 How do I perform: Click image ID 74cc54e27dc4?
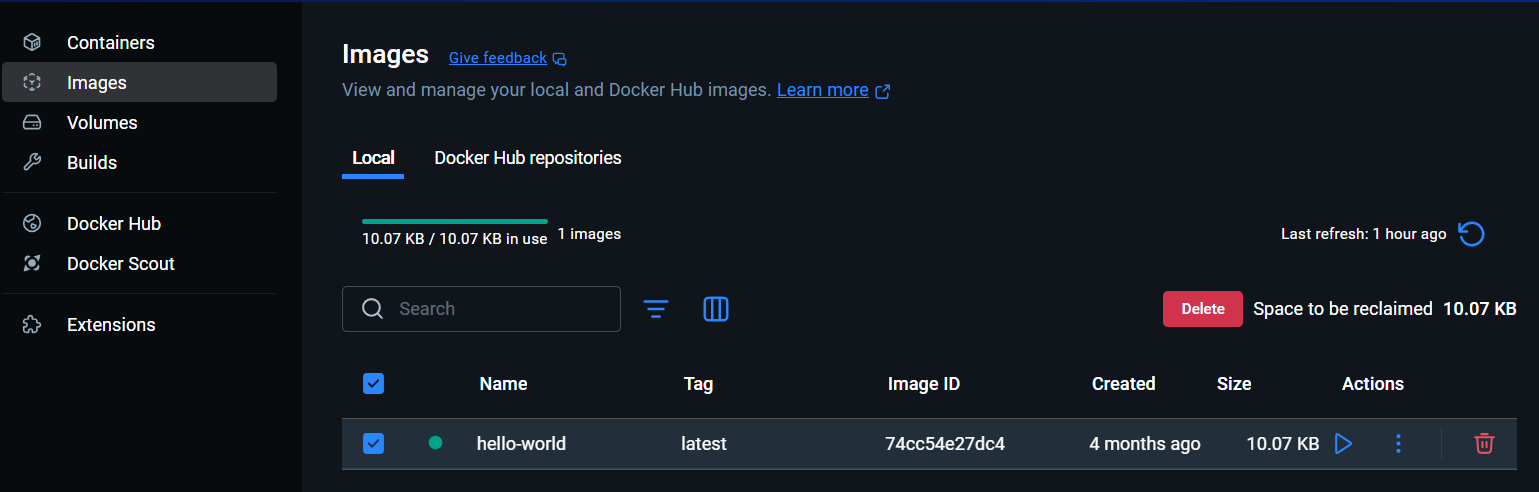point(945,443)
